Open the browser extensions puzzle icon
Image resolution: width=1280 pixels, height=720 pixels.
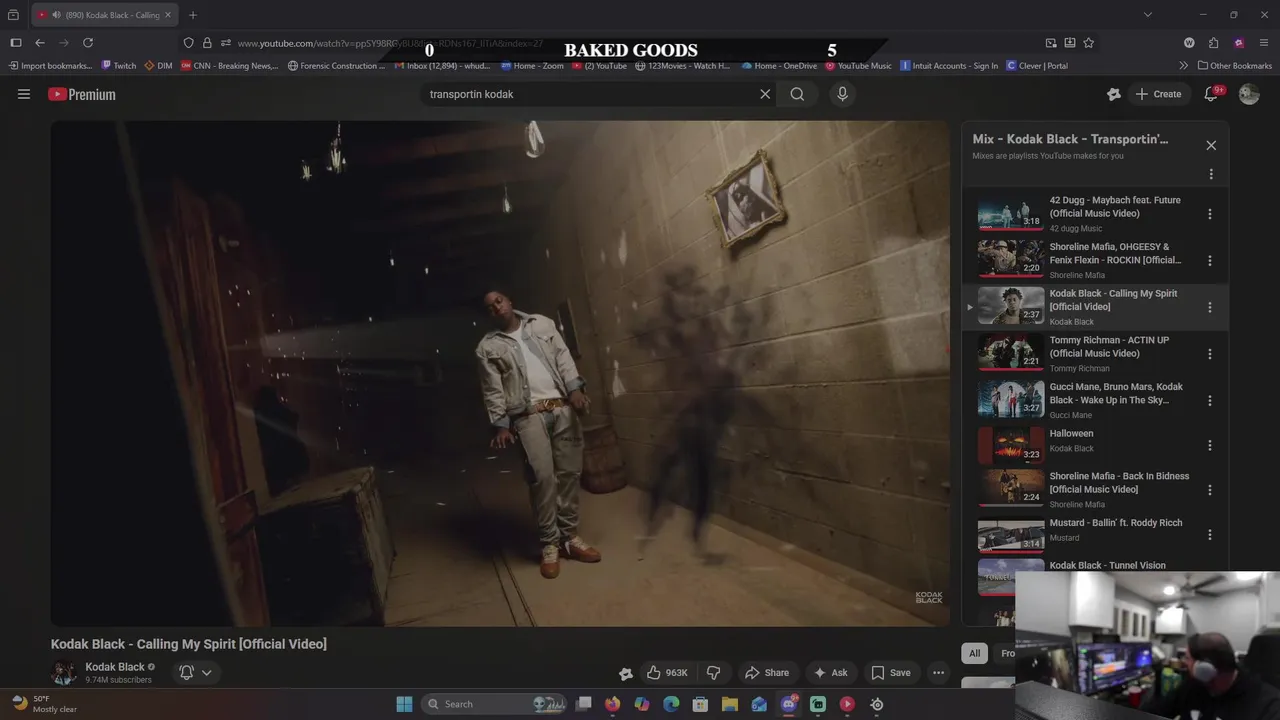coord(1214,43)
